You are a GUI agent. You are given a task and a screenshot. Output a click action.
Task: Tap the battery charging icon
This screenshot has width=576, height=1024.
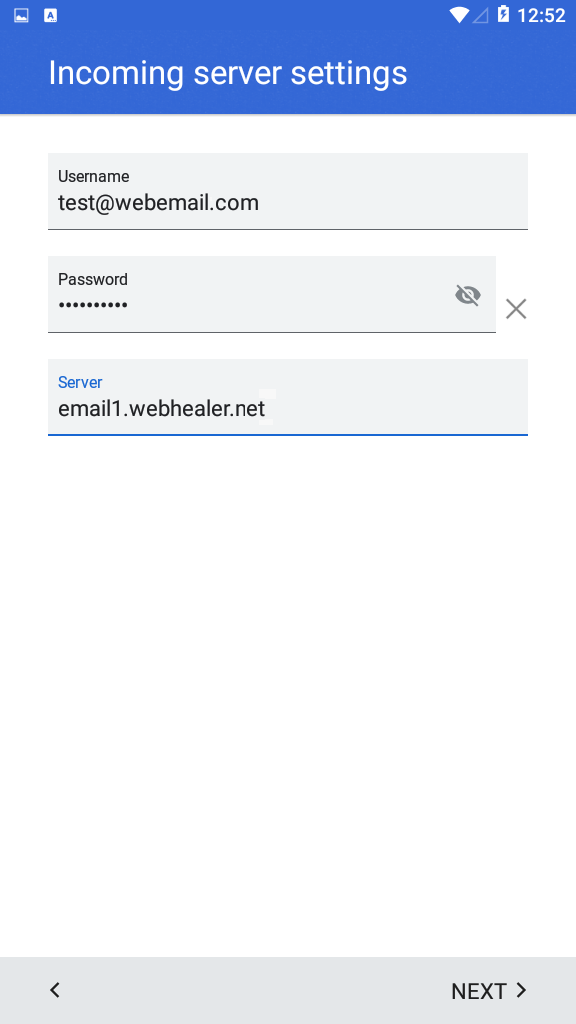504,14
